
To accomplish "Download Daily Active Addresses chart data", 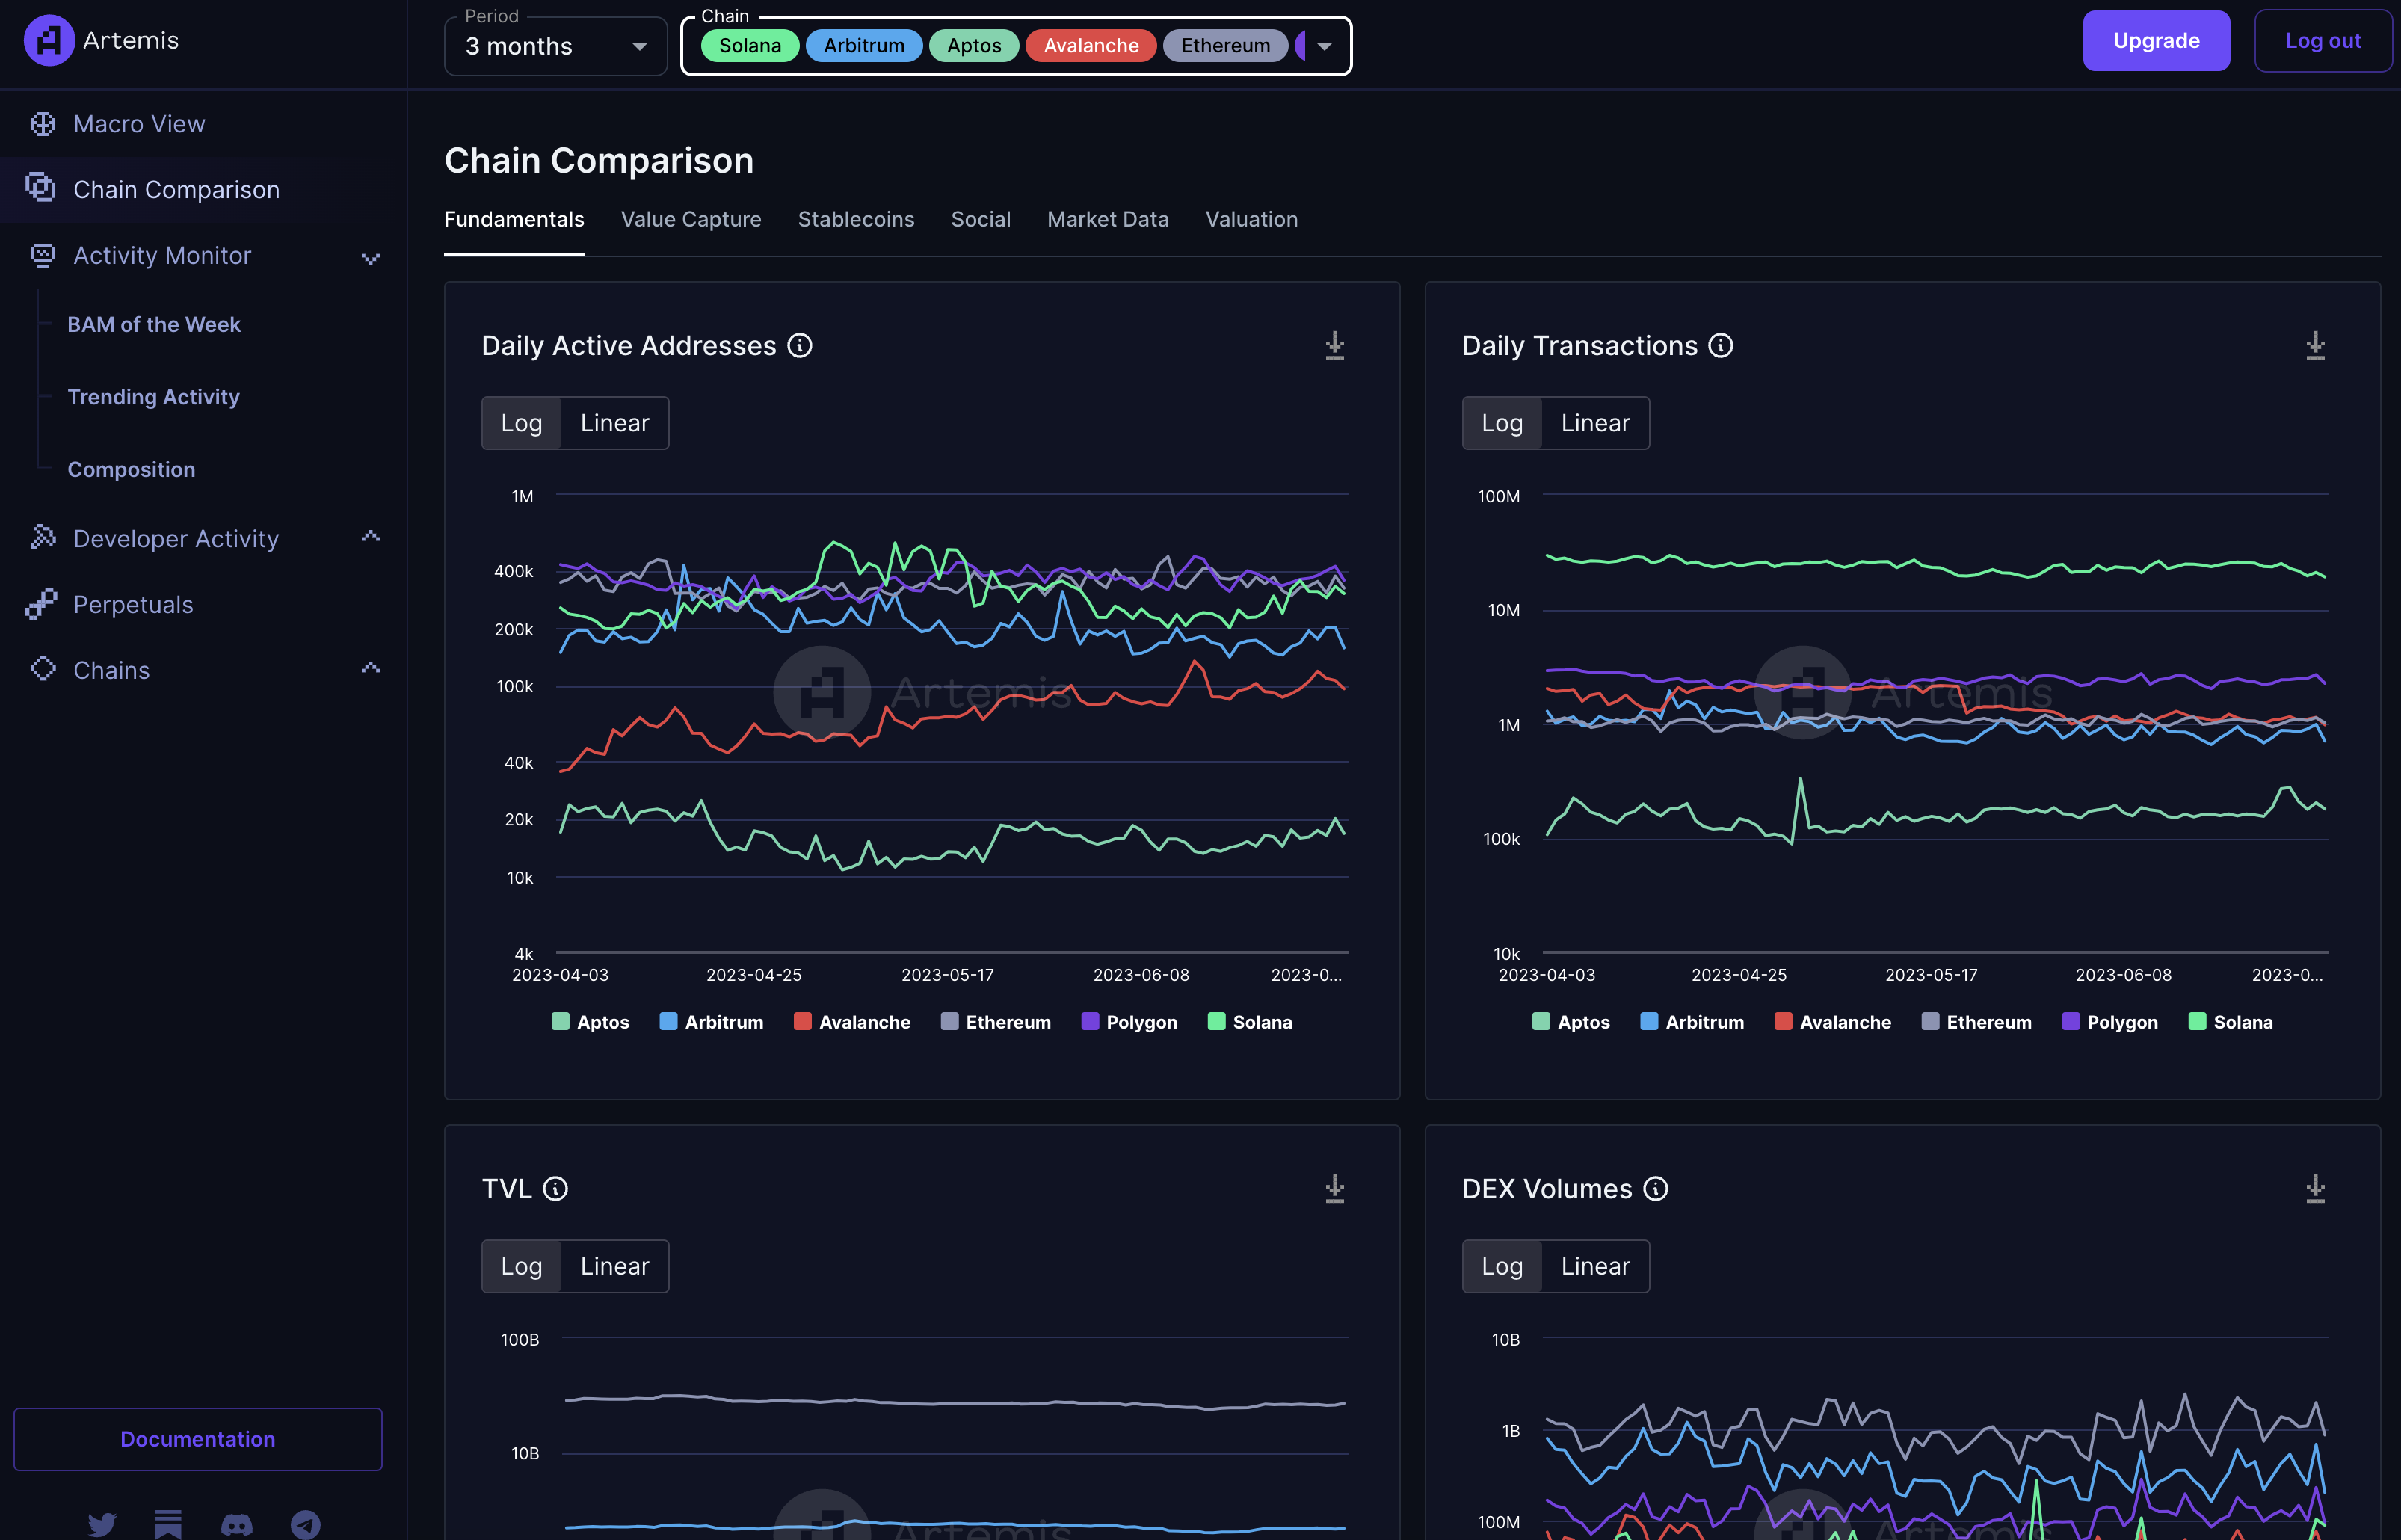I will coord(1334,346).
